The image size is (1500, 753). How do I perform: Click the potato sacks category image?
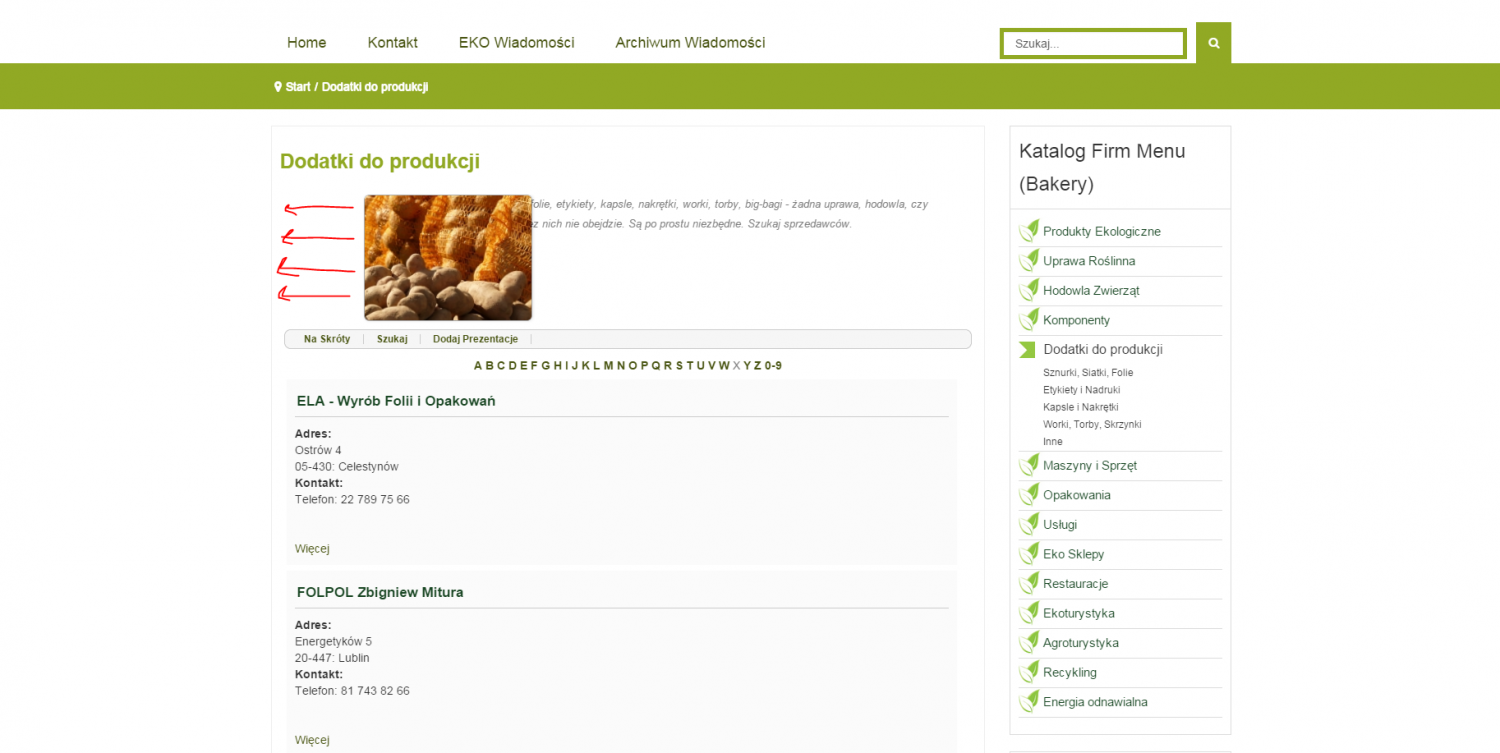click(448, 258)
